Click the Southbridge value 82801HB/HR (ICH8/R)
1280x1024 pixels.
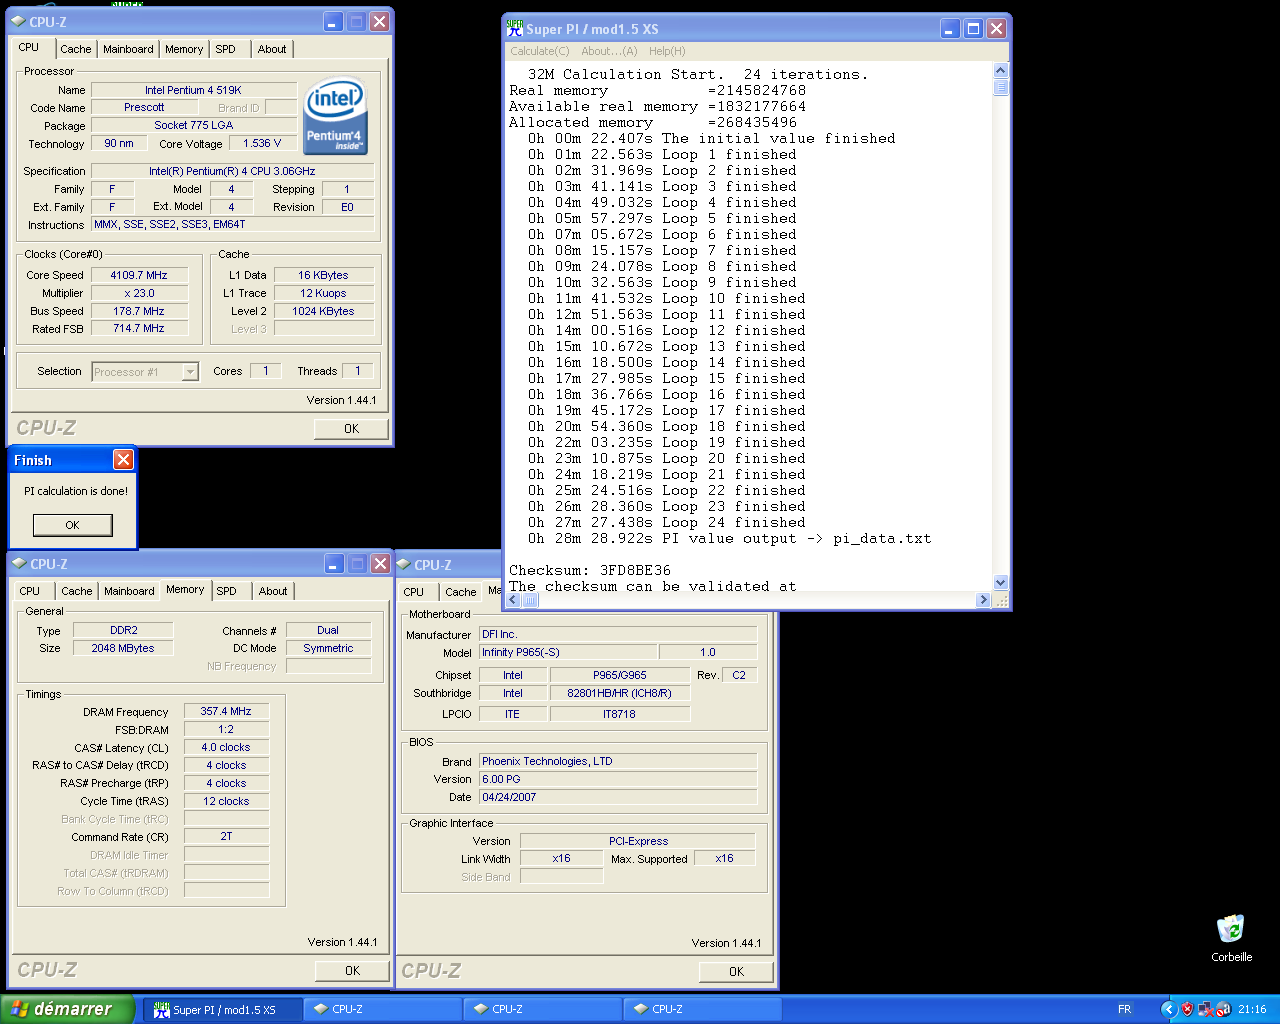click(620, 693)
